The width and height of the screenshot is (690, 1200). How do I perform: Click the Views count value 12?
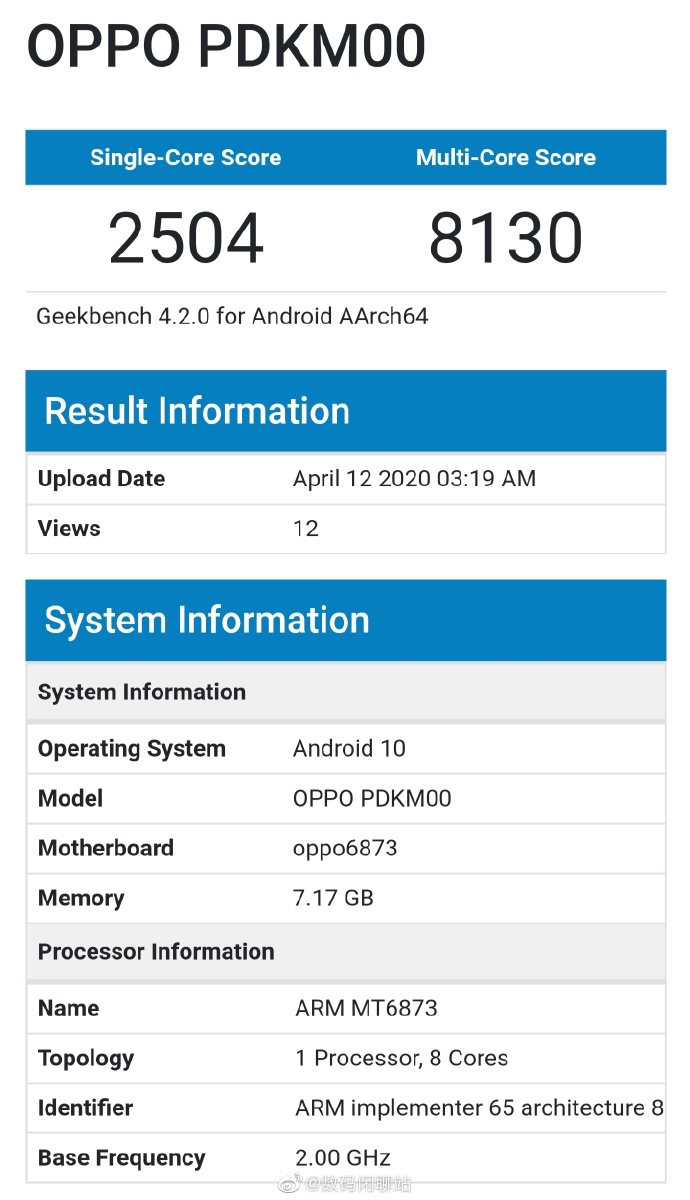click(306, 529)
